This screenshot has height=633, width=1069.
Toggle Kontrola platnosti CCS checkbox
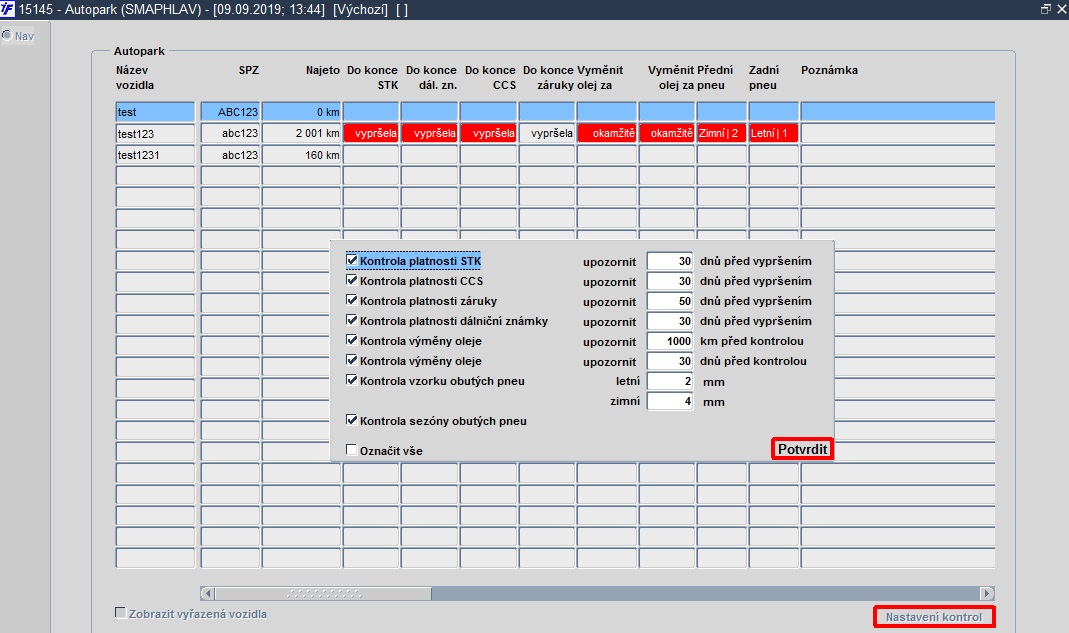(352, 280)
